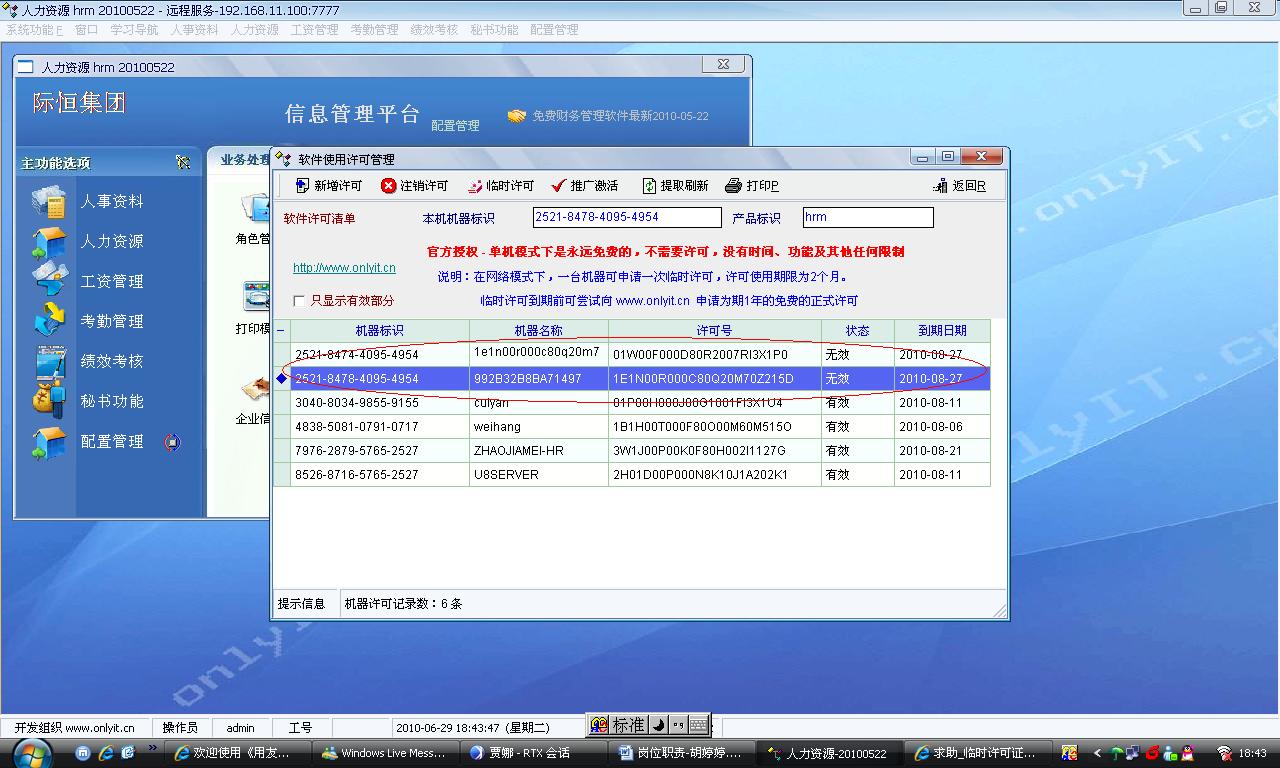Enable the 只显示有效部分 checkbox
1280x768 pixels.
click(299, 301)
